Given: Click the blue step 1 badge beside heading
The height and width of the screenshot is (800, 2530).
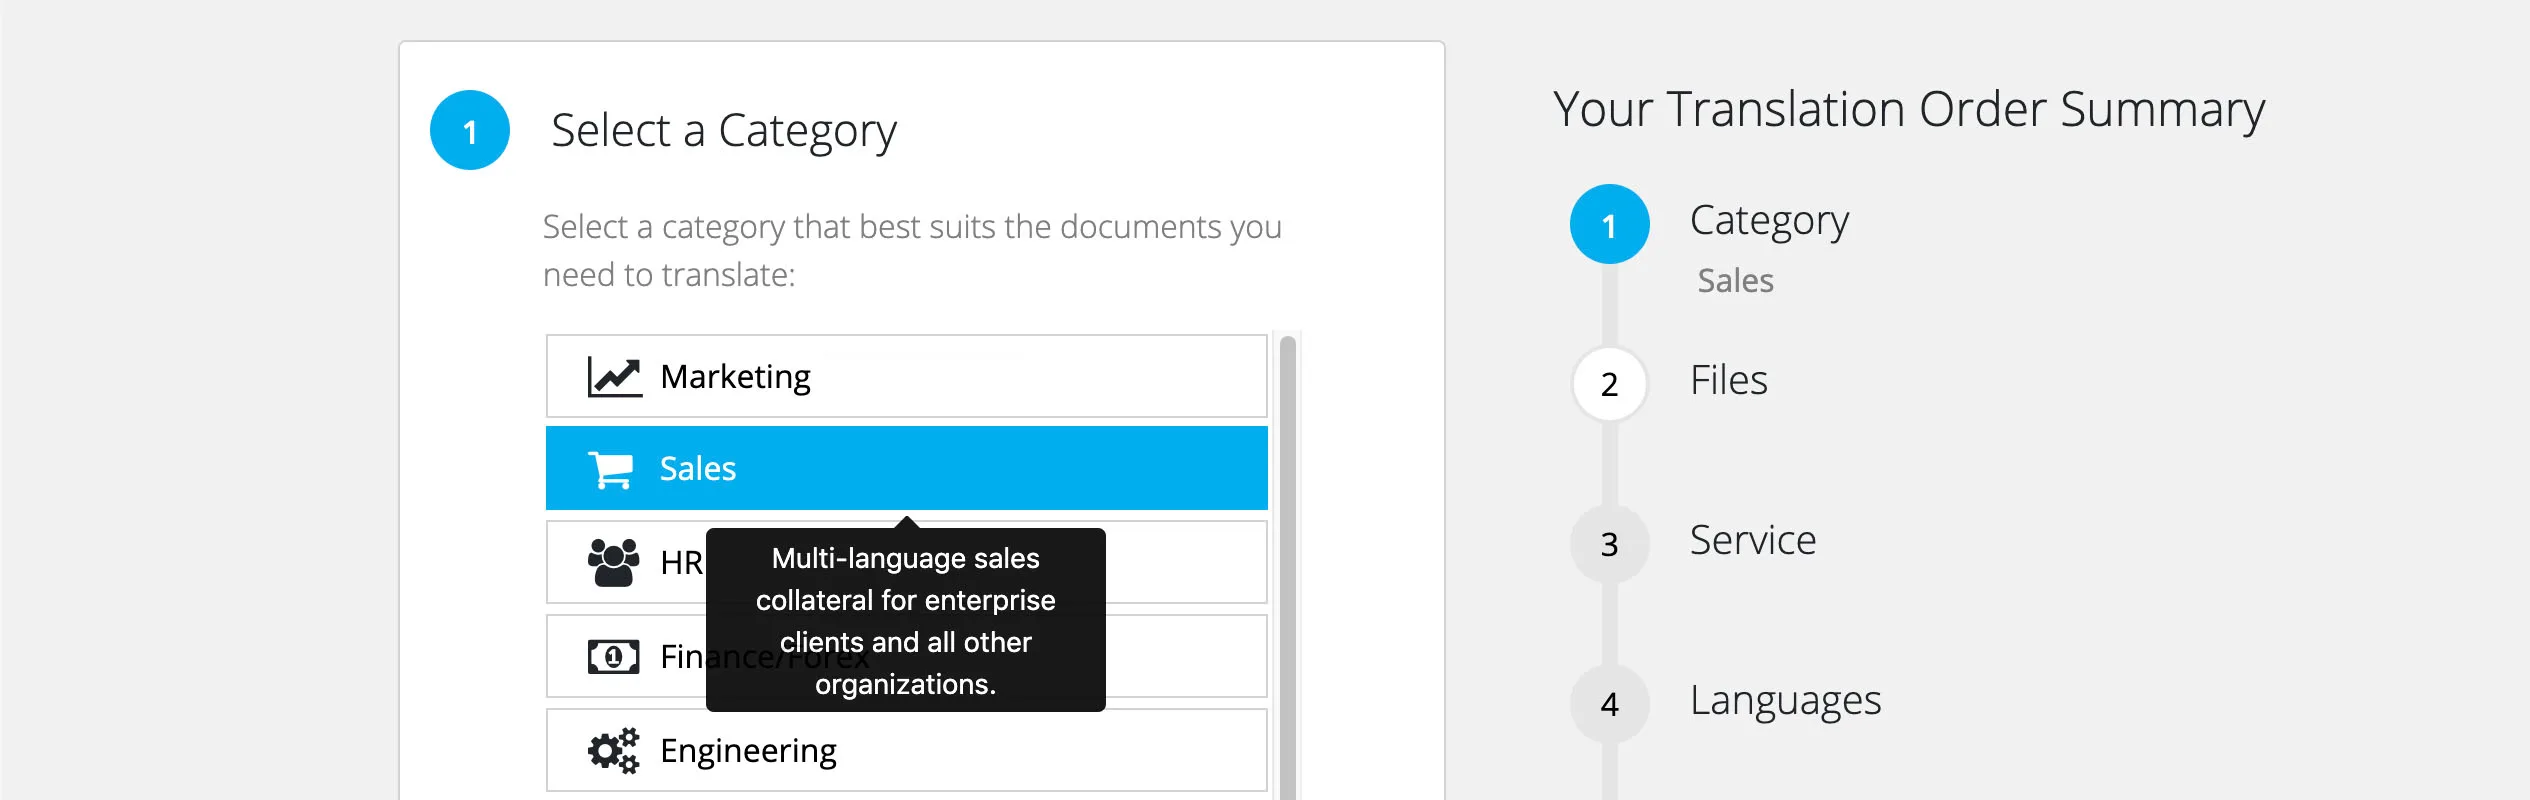Looking at the screenshot, I should 470,131.
